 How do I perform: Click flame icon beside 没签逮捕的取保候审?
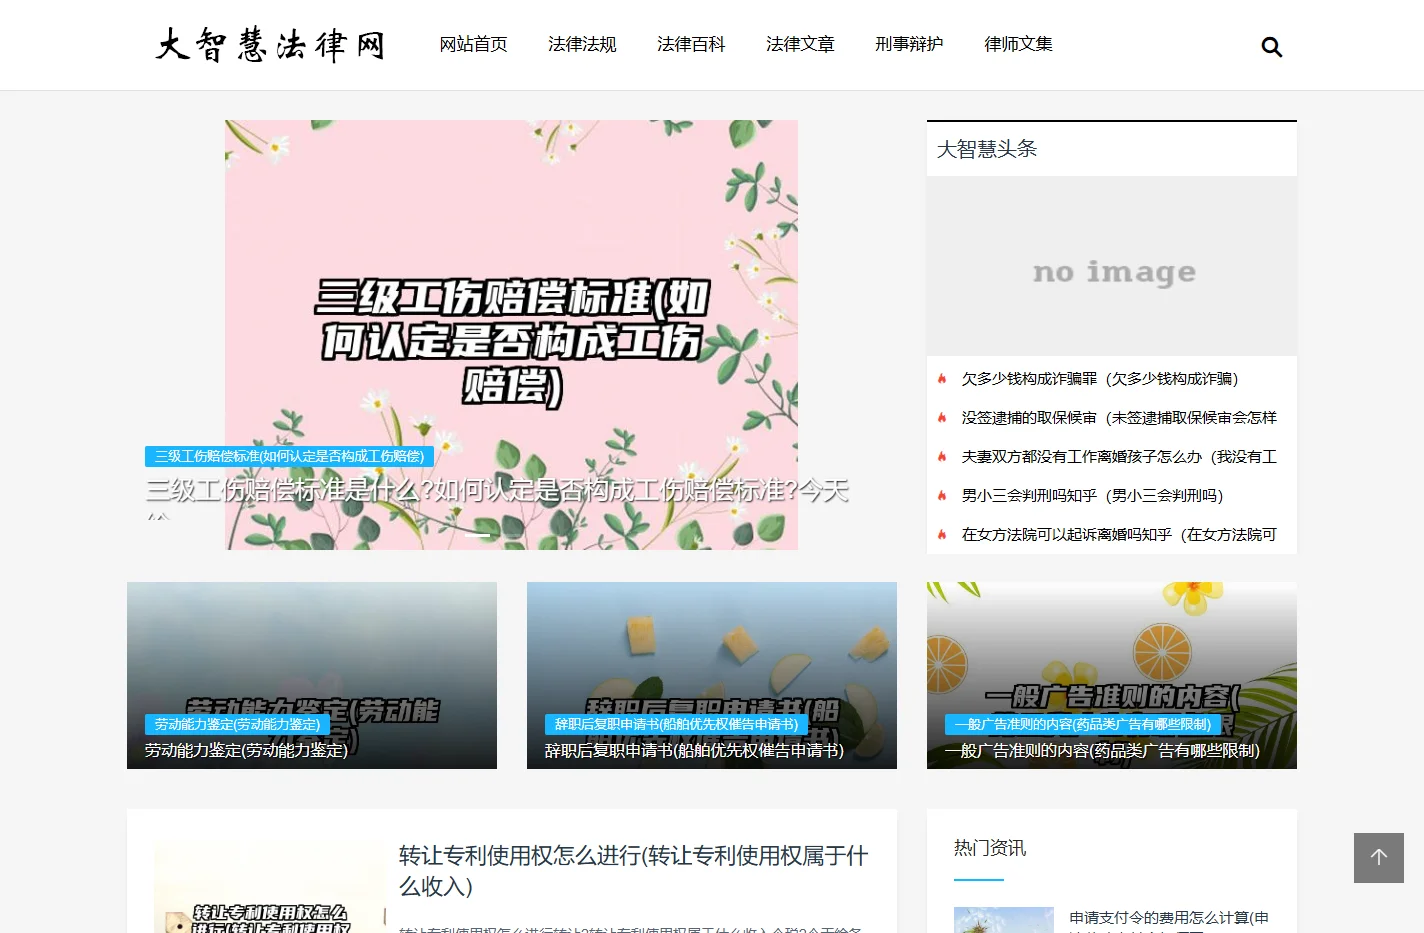point(942,418)
